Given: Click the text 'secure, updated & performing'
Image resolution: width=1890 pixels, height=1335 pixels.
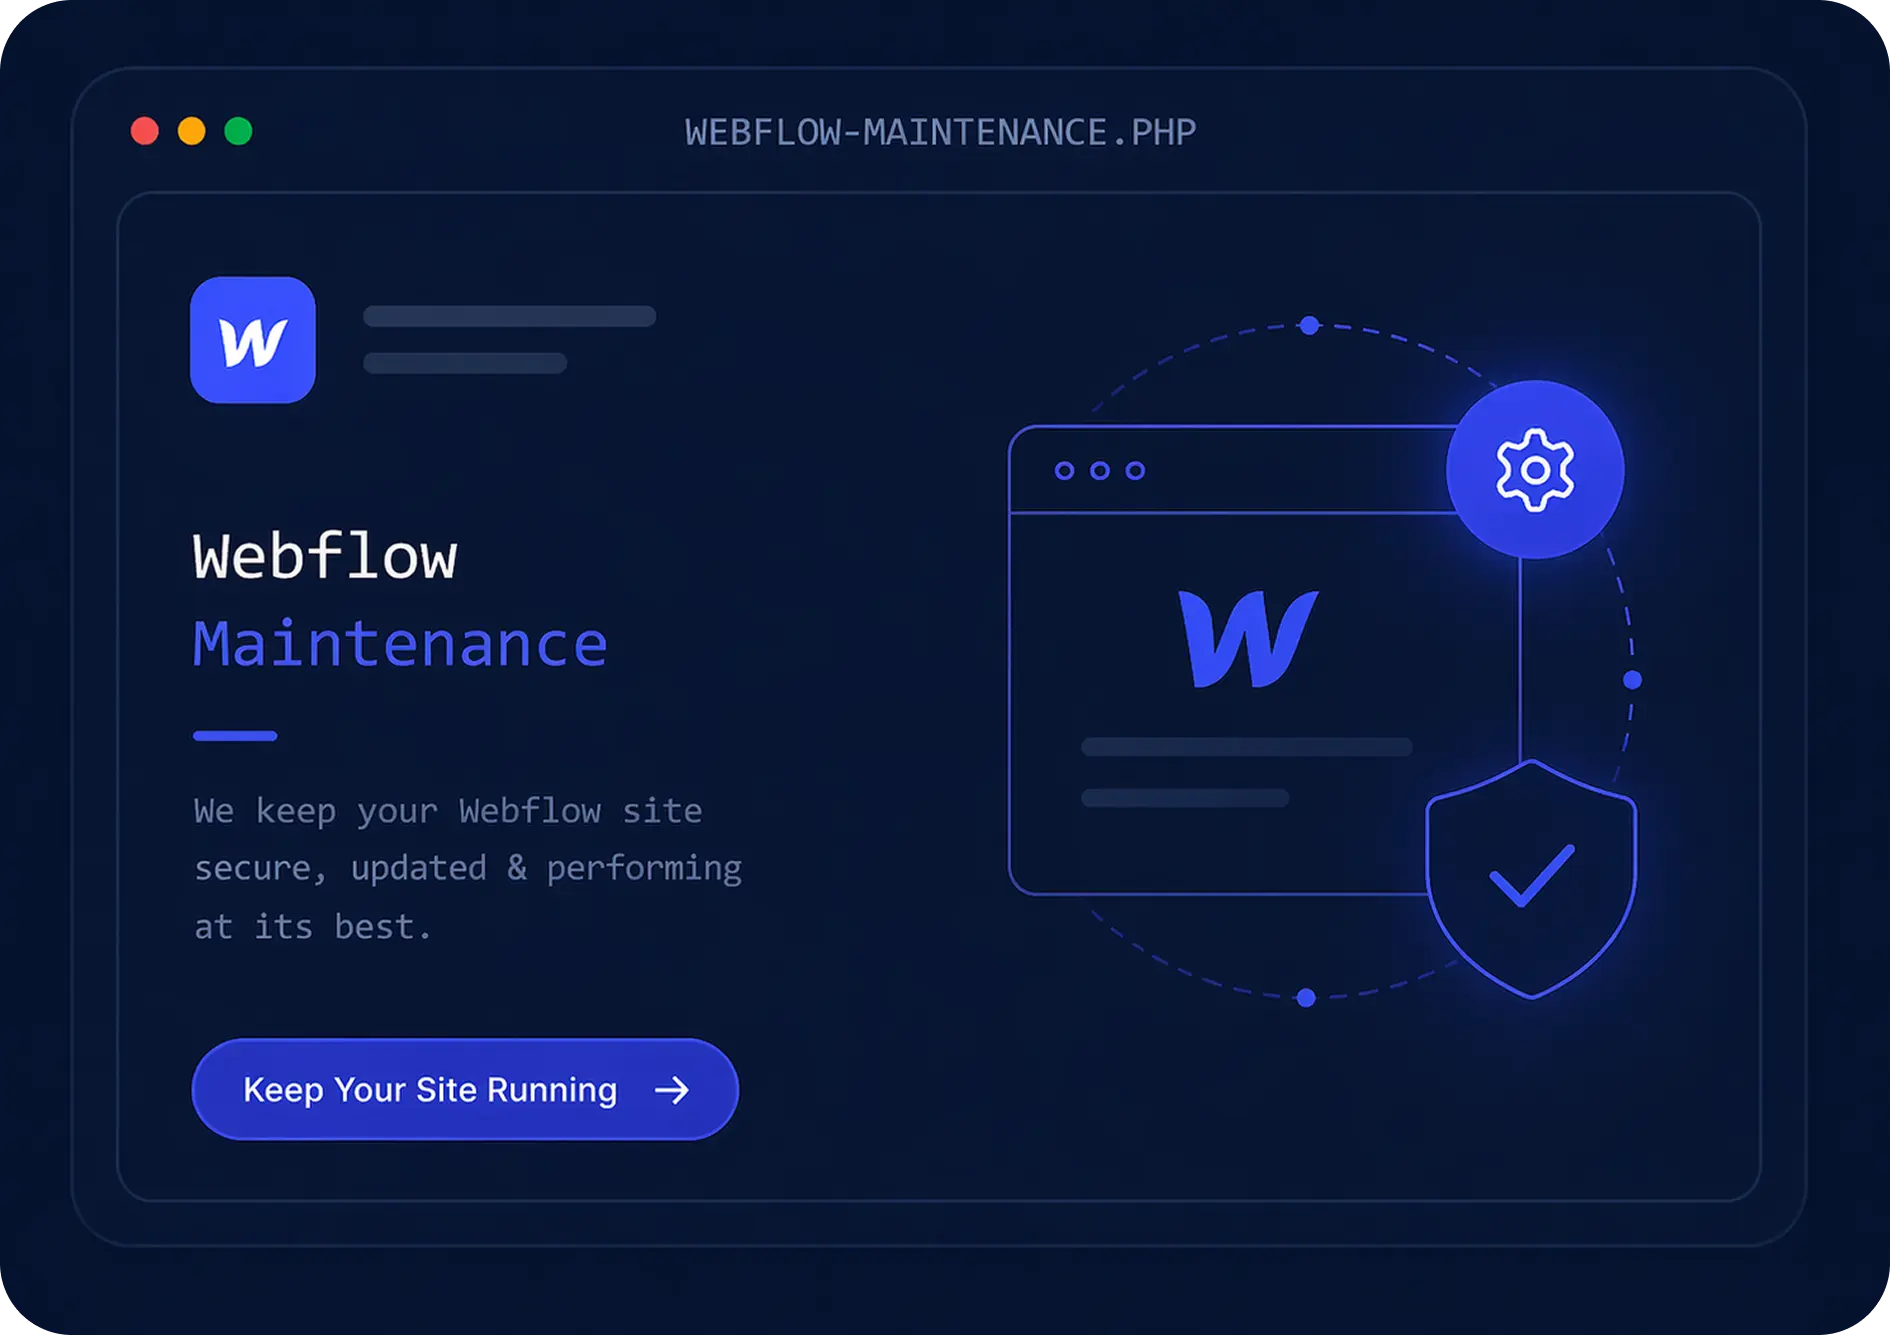Looking at the screenshot, I should (468, 868).
